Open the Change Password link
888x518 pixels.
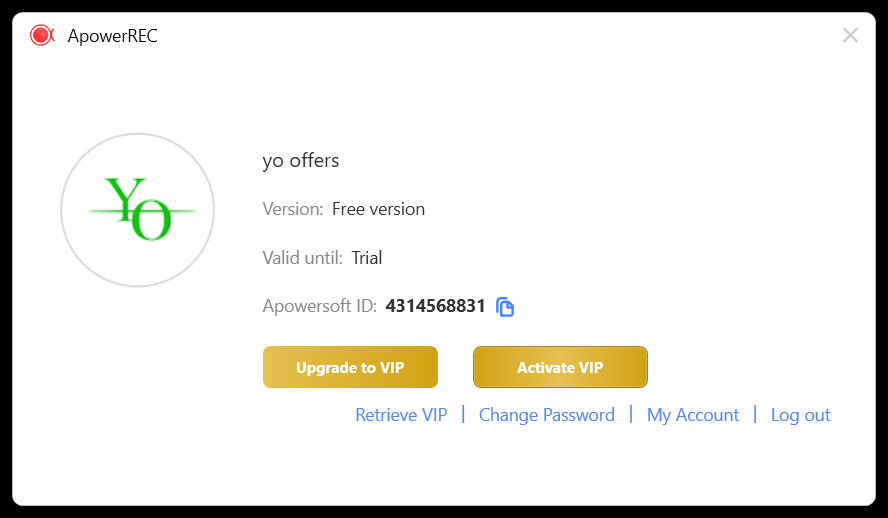[547, 415]
